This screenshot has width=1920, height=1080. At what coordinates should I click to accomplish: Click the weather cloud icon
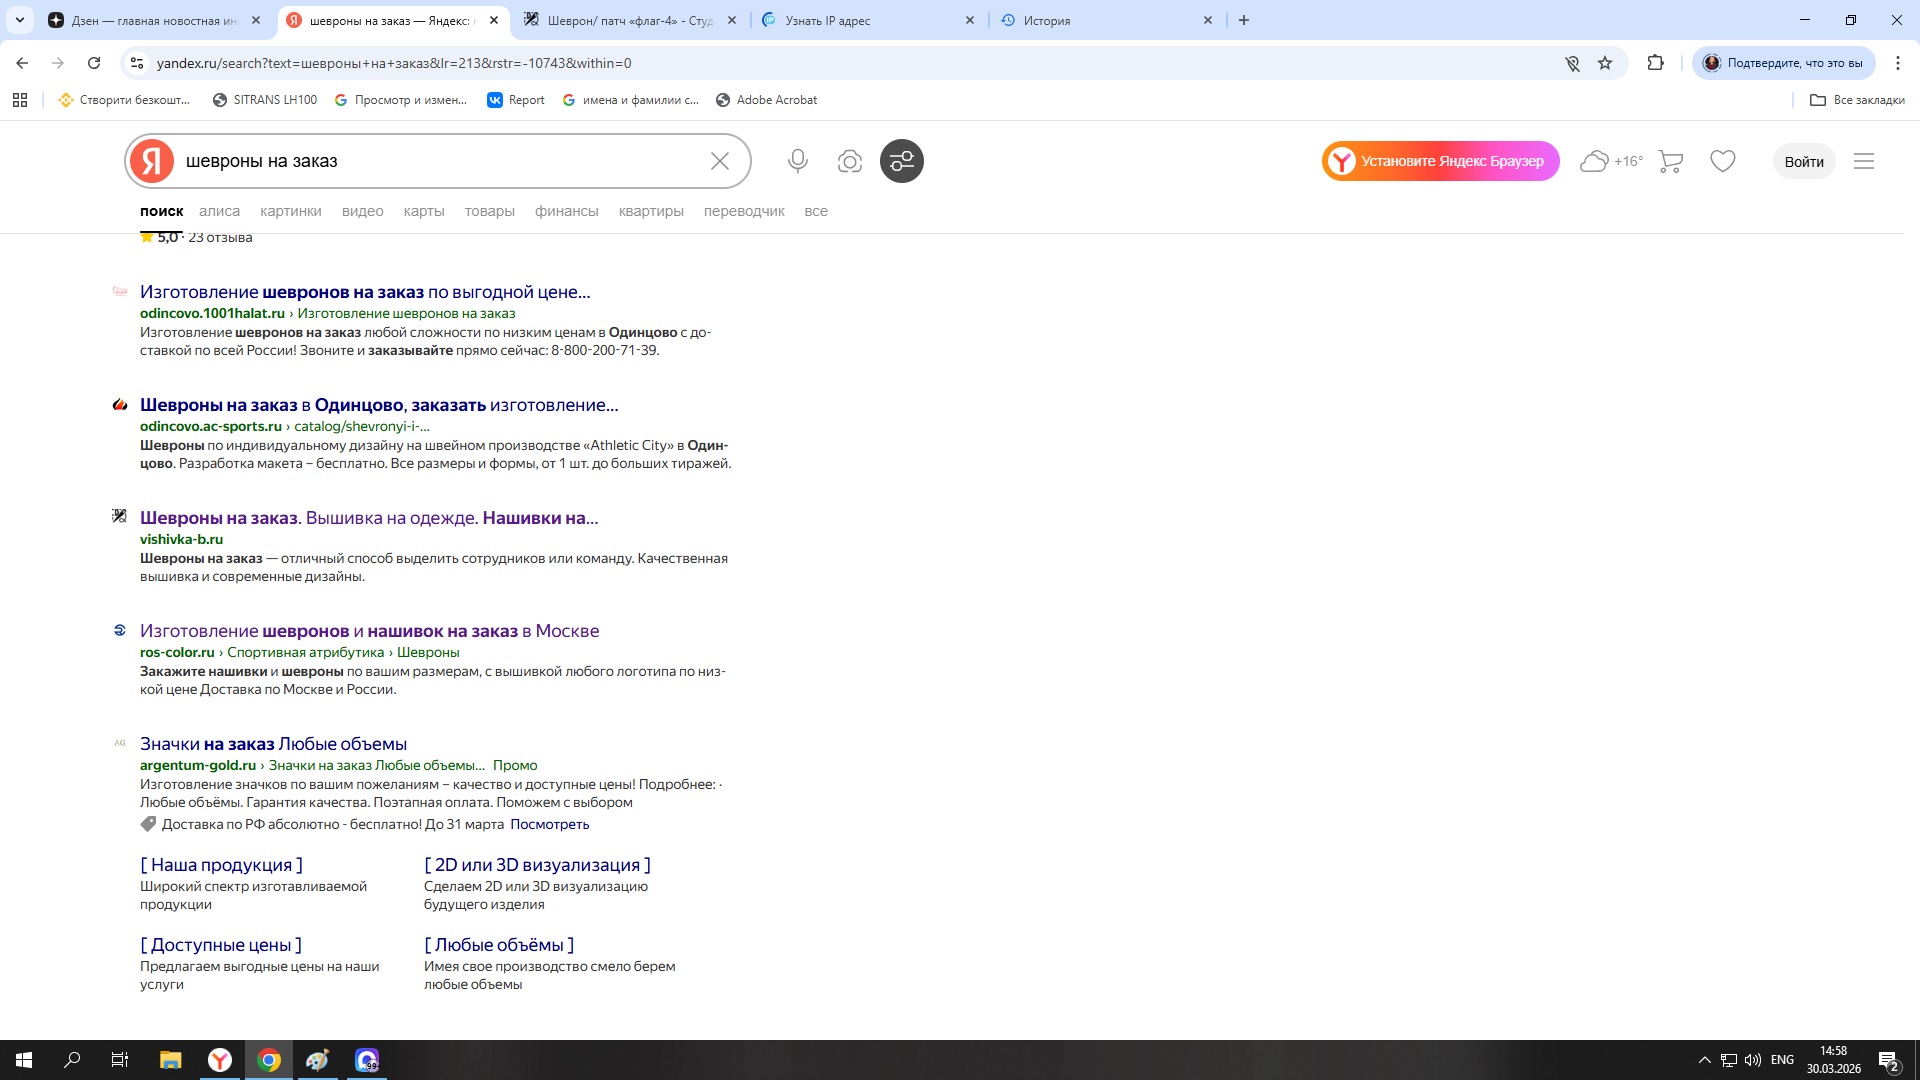1594,161
